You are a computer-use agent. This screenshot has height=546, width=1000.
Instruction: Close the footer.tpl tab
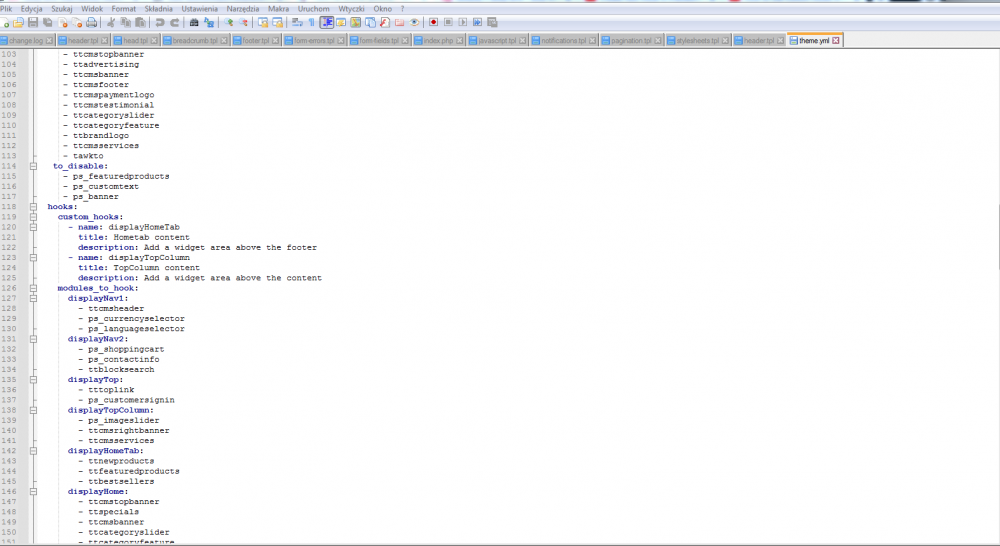[276, 40]
